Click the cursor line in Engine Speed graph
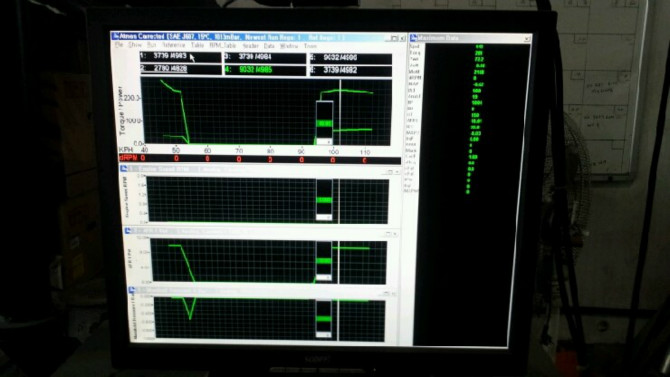This screenshot has width=670, height=377. coord(339,201)
